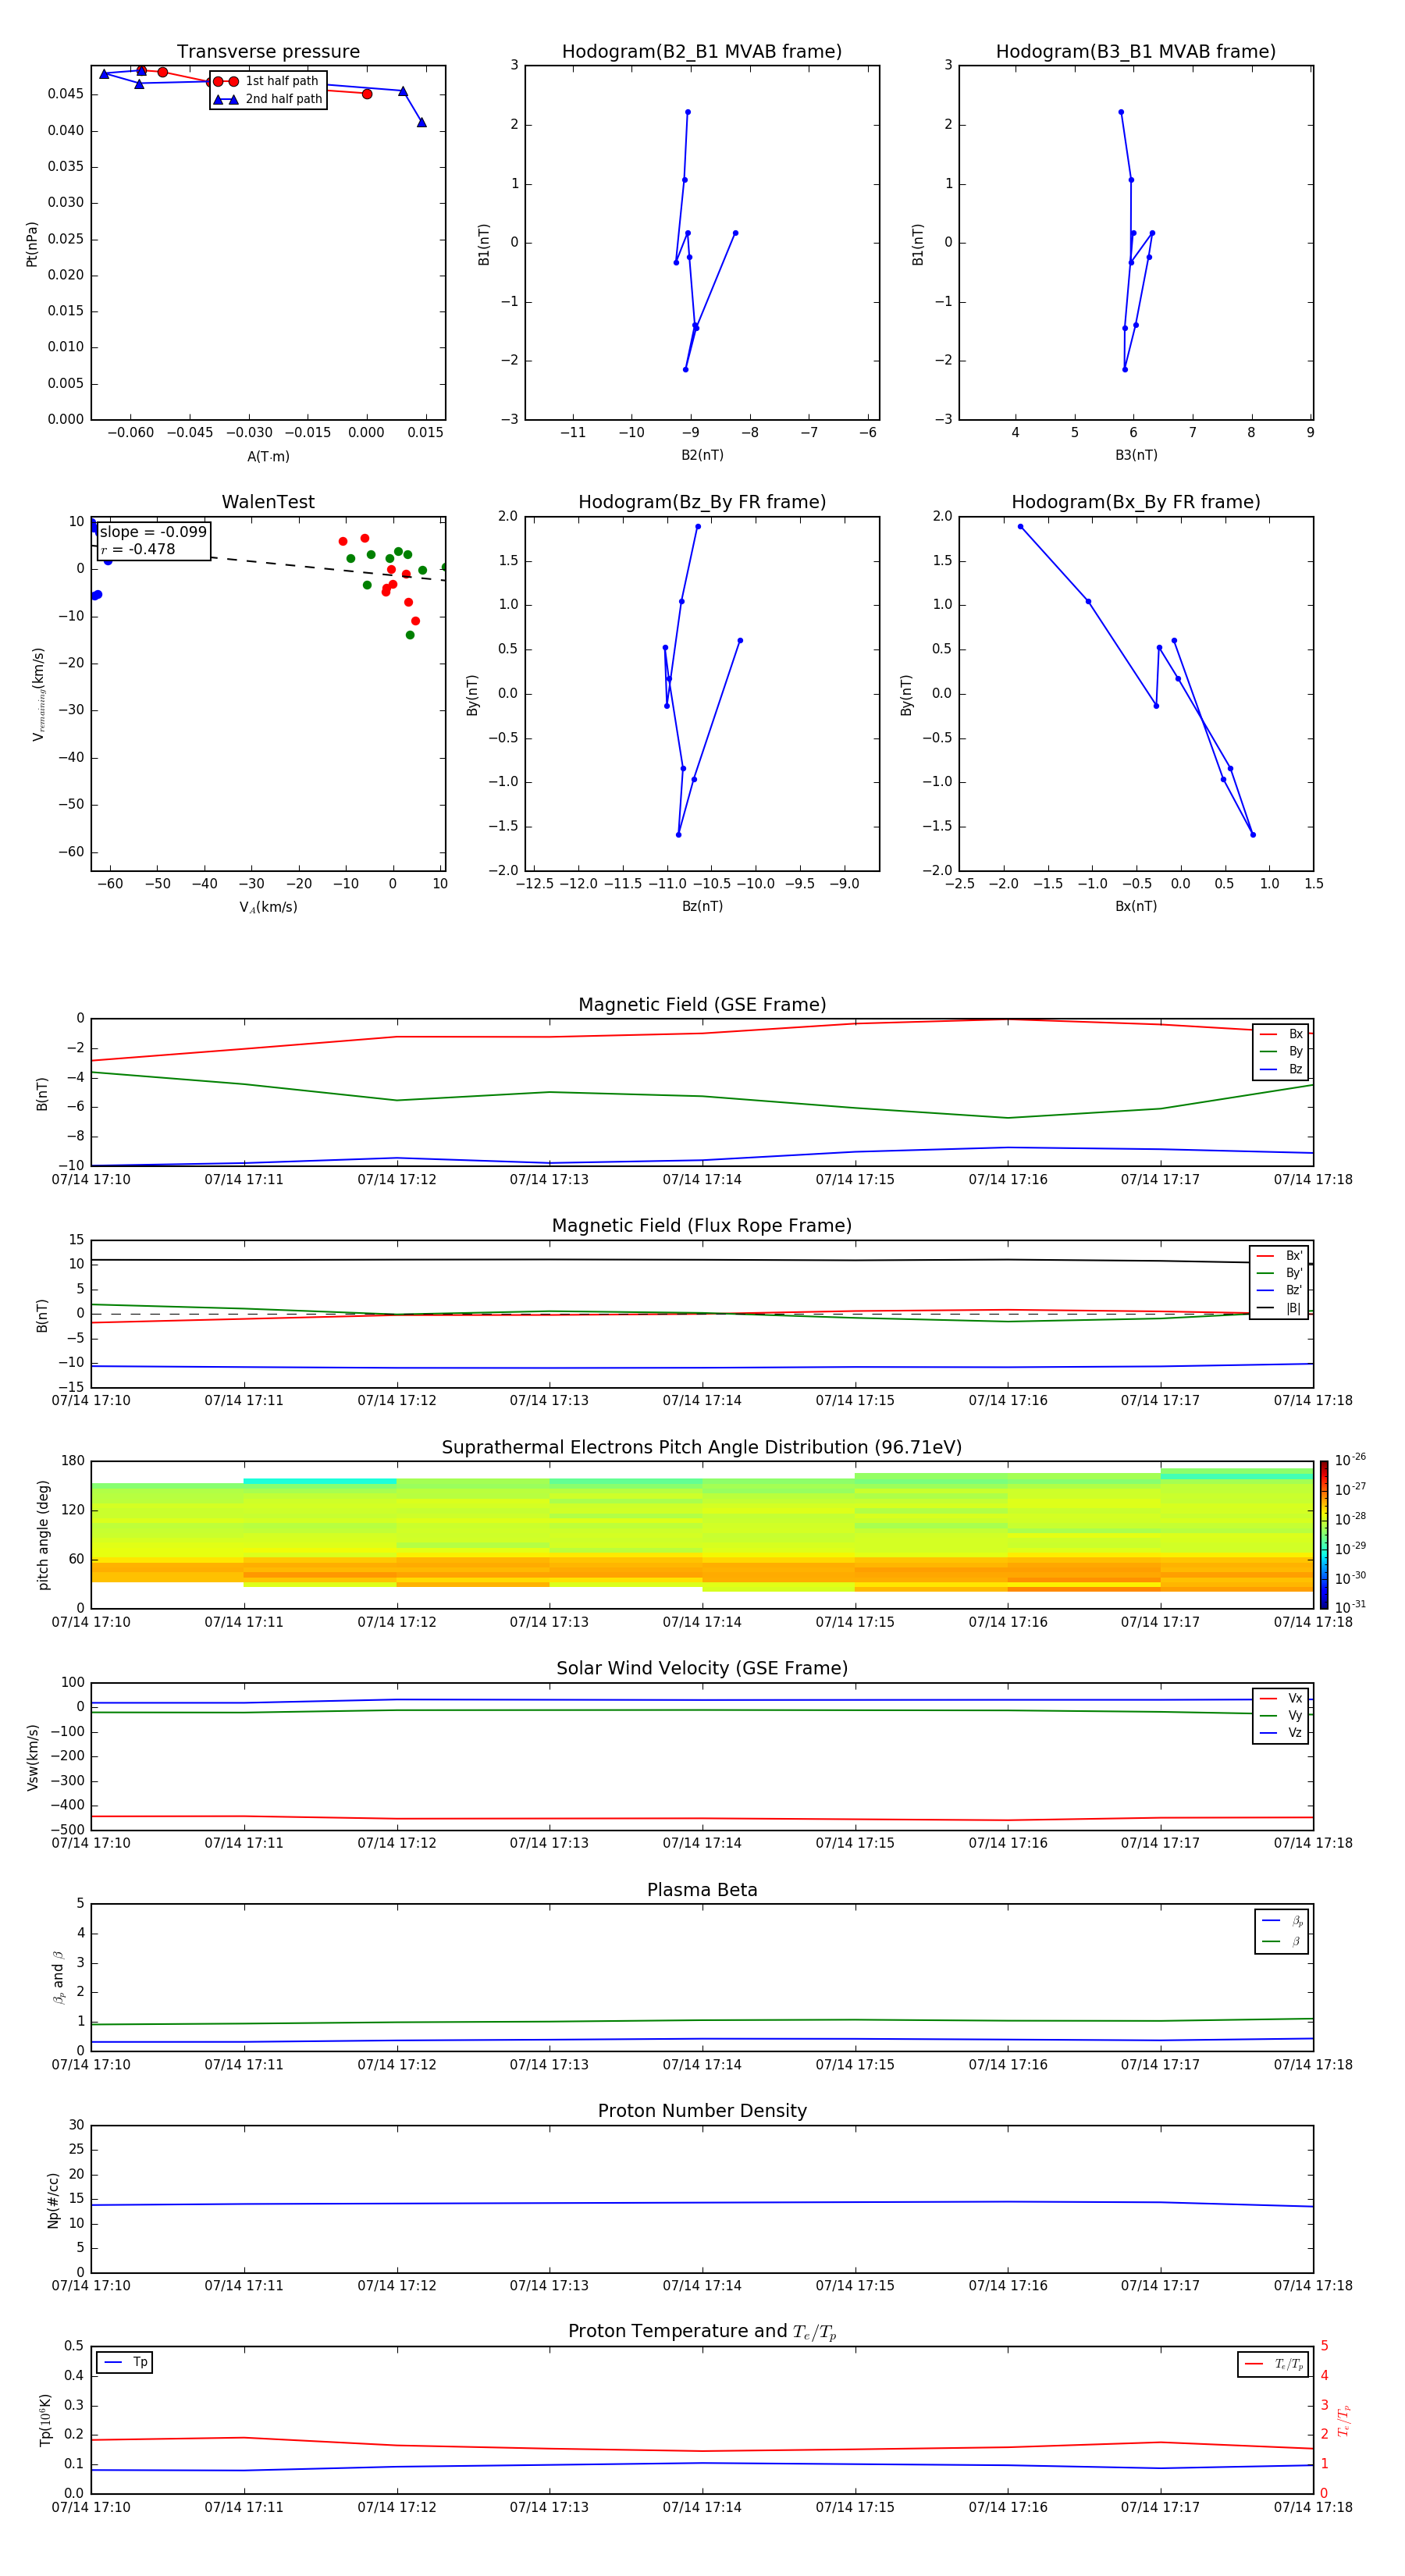Click the "Hodogram(B2_B1 MVAB frame)" title

coord(702,51)
